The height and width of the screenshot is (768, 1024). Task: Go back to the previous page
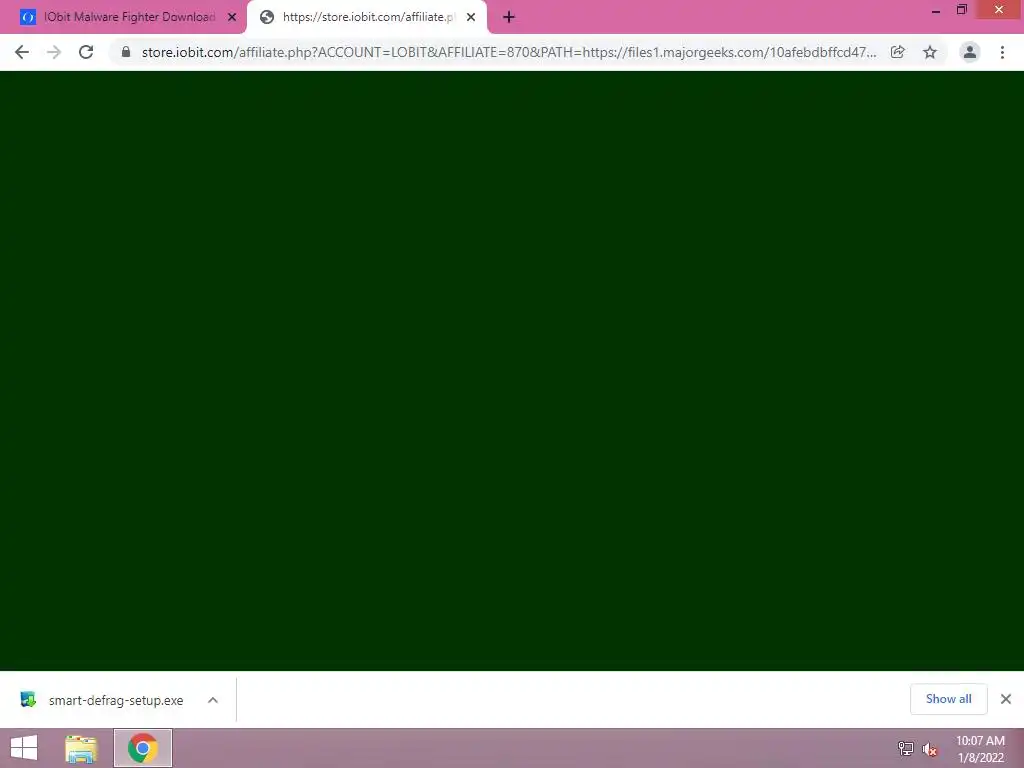pyautogui.click(x=22, y=52)
